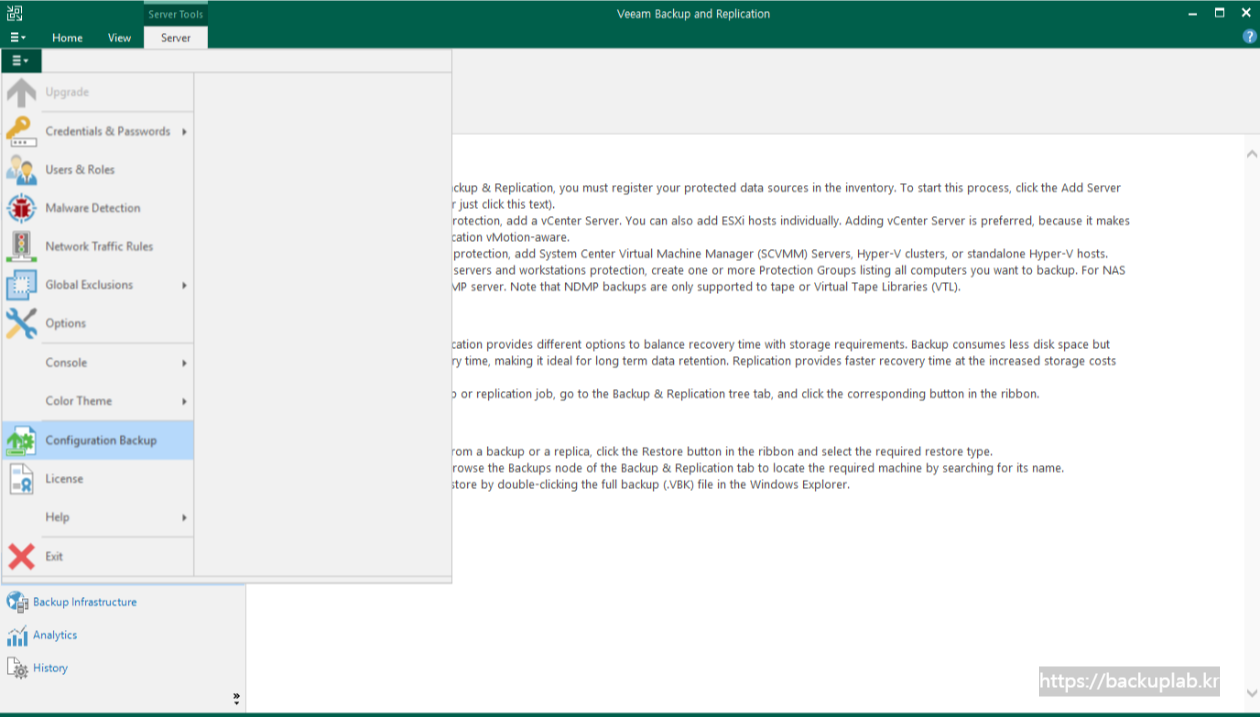Choose Network Traffic Rules menu item

point(98,246)
